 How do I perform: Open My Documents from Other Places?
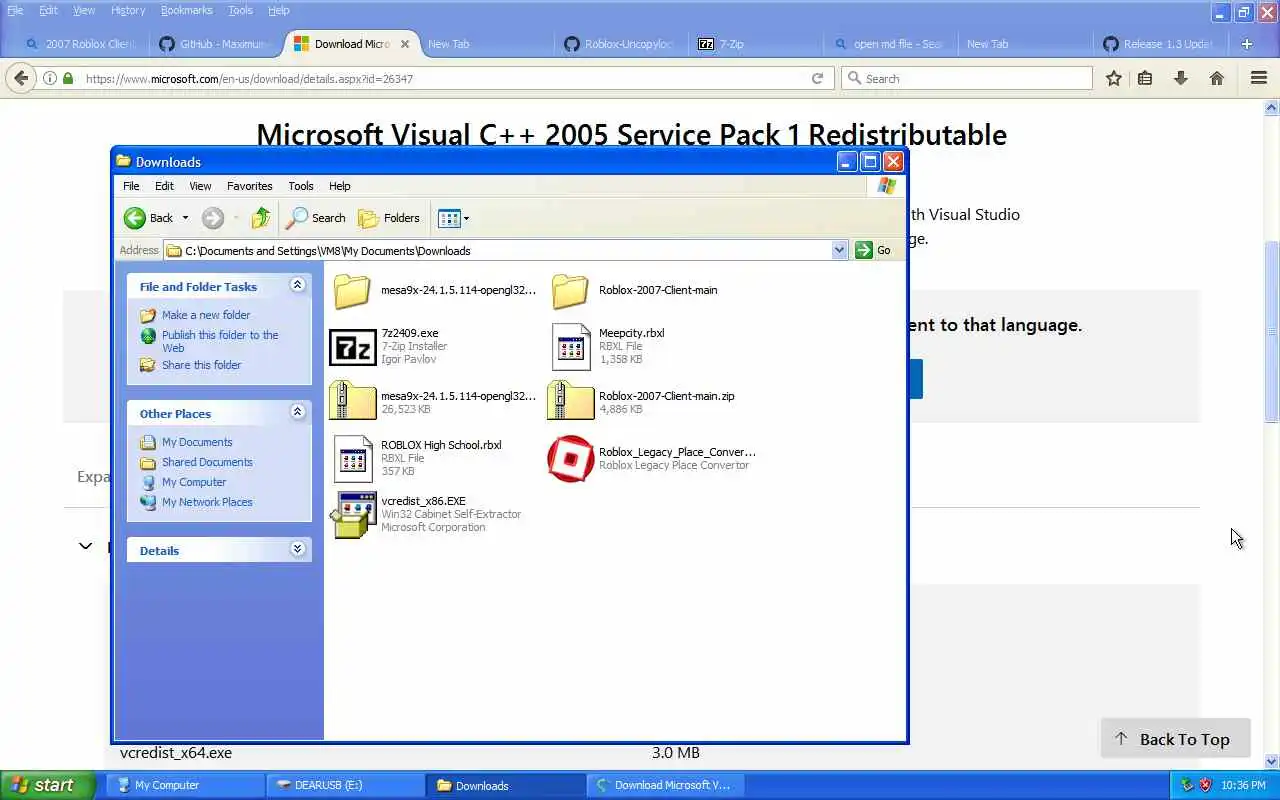click(x=197, y=442)
